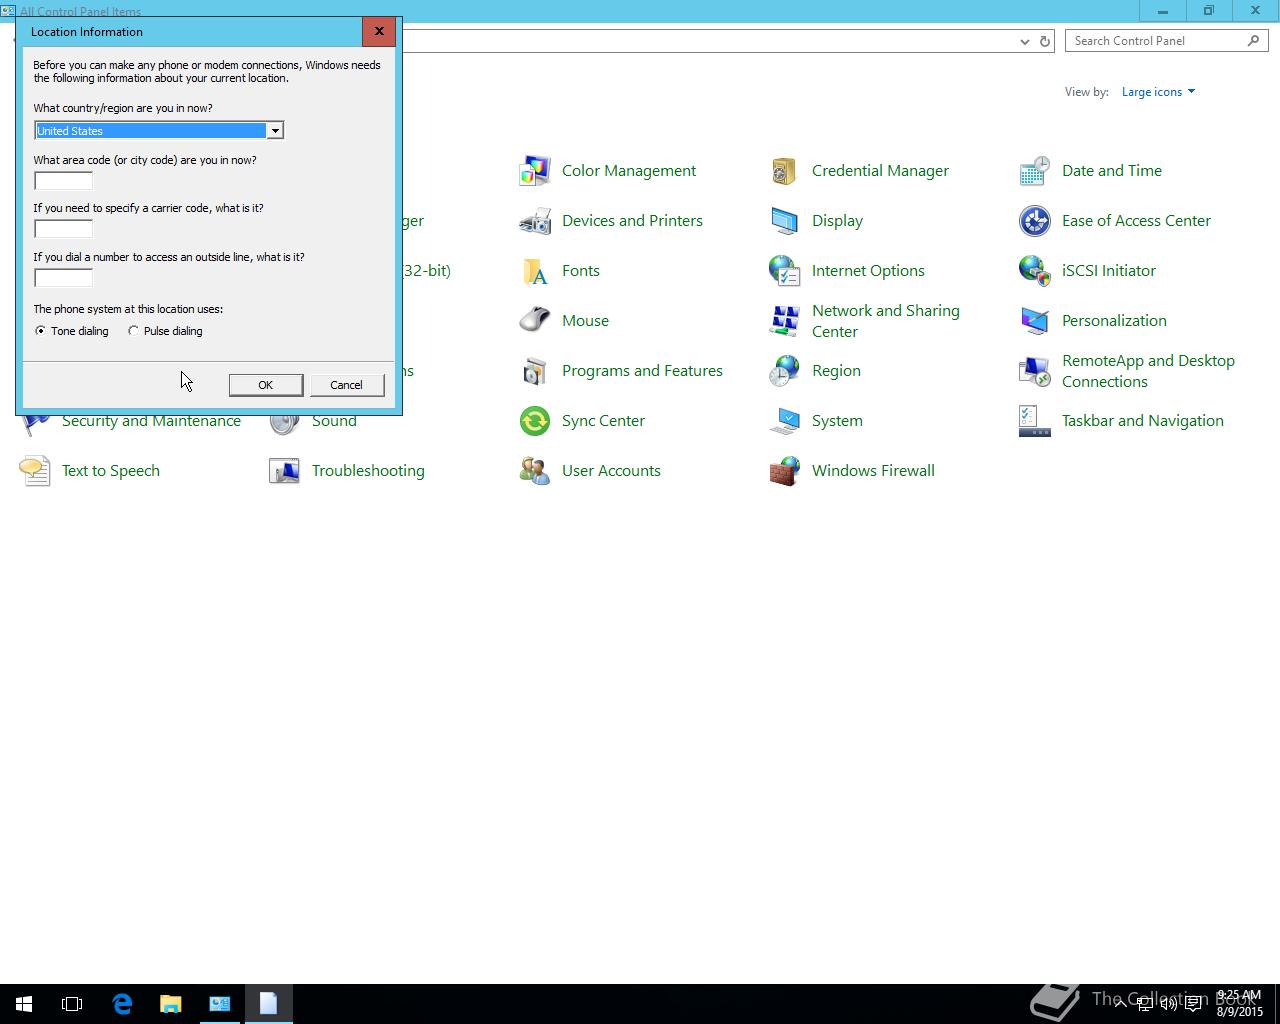Expand the address bar history dropdown arrow
The image size is (1280, 1024).
1024,41
